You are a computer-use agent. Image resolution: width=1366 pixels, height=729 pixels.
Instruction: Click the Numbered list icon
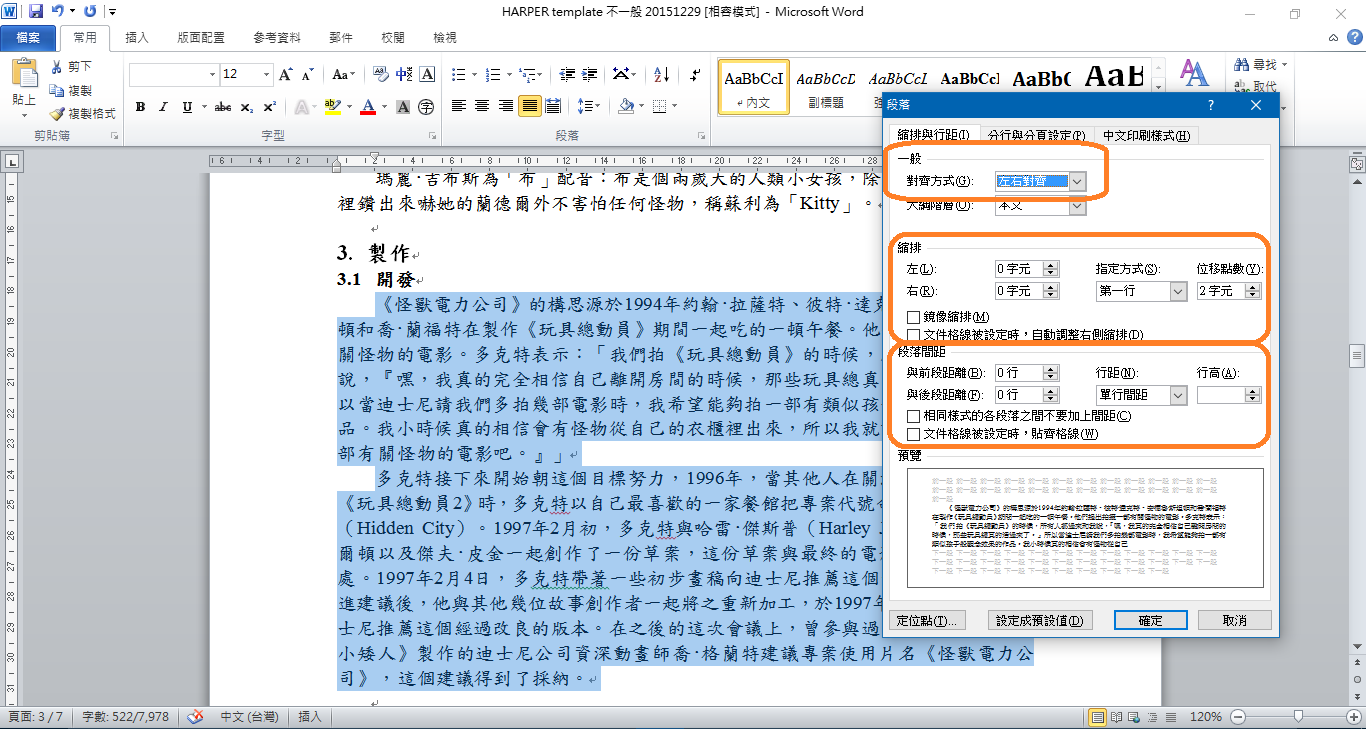coord(491,74)
